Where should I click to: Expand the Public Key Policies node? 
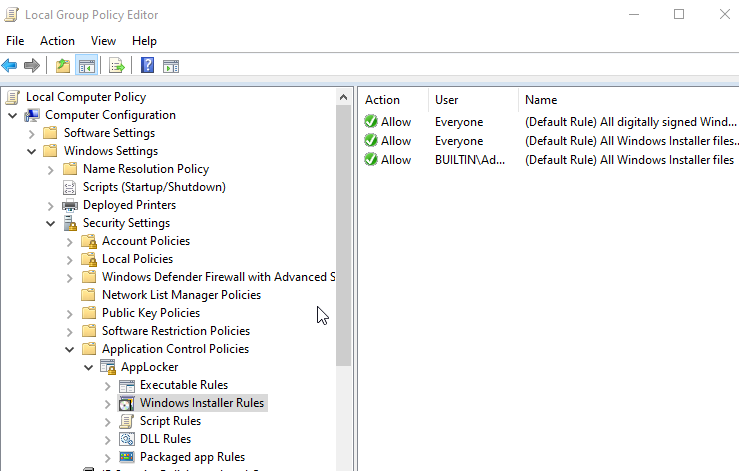70,314
